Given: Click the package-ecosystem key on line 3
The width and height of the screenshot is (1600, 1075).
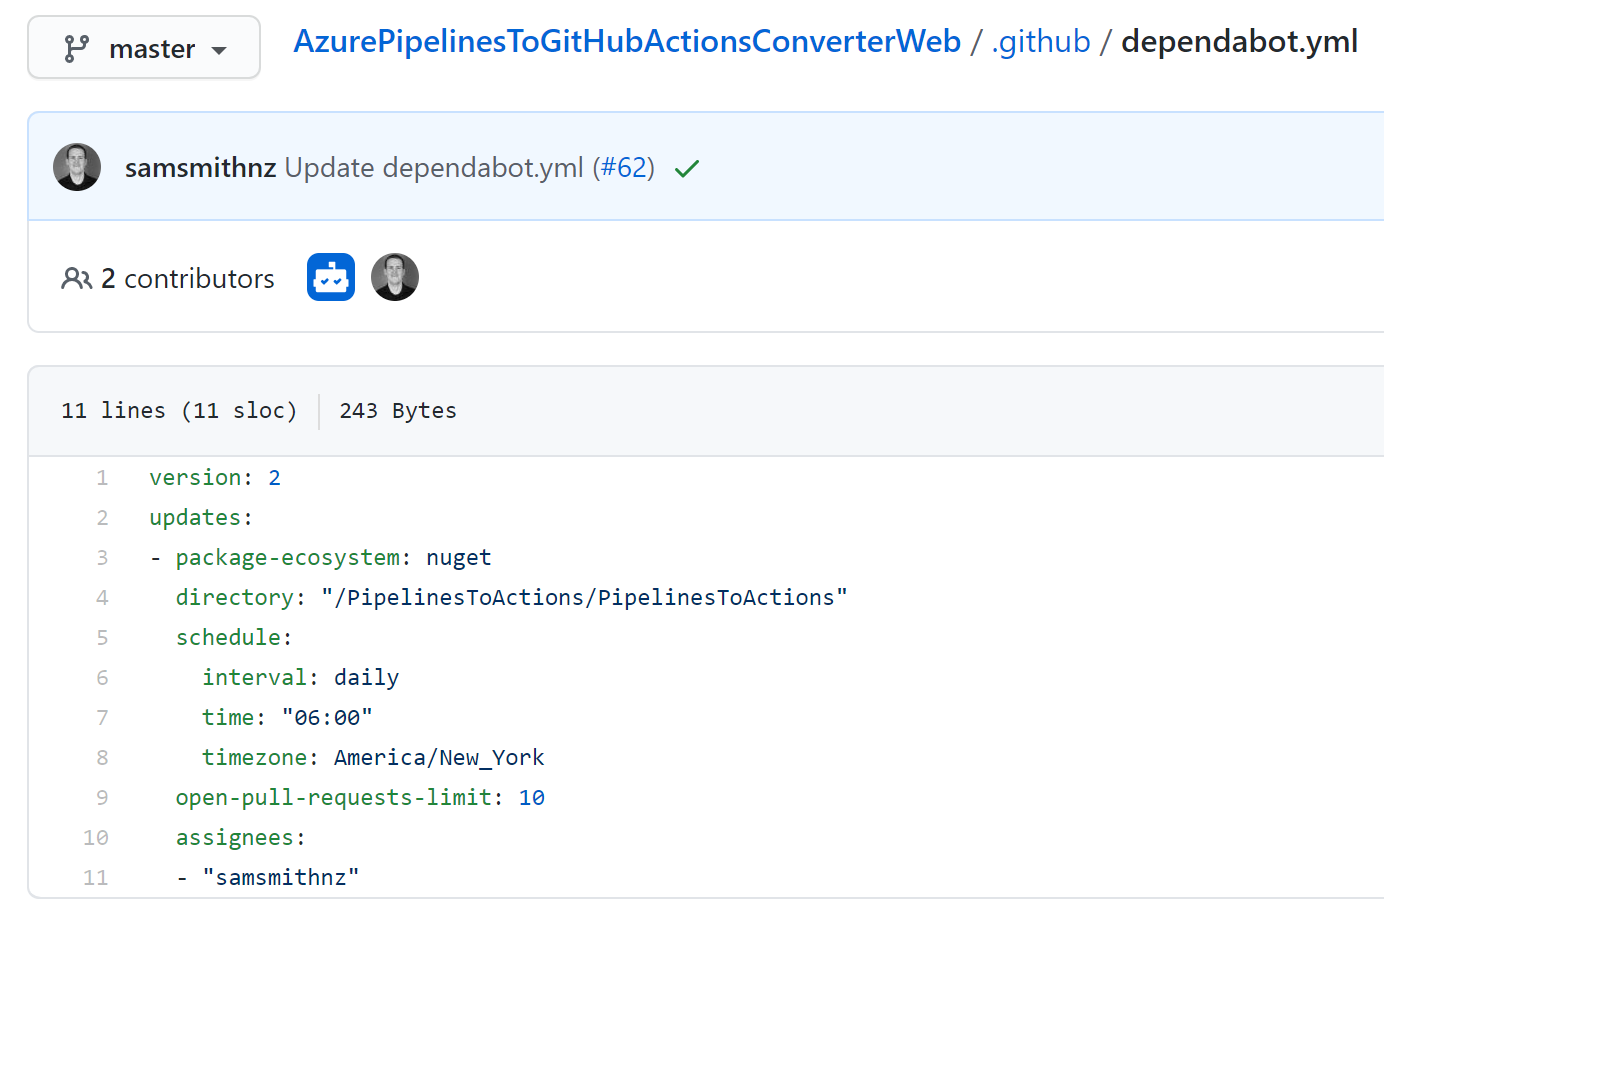Looking at the screenshot, I should click(x=288, y=558).
